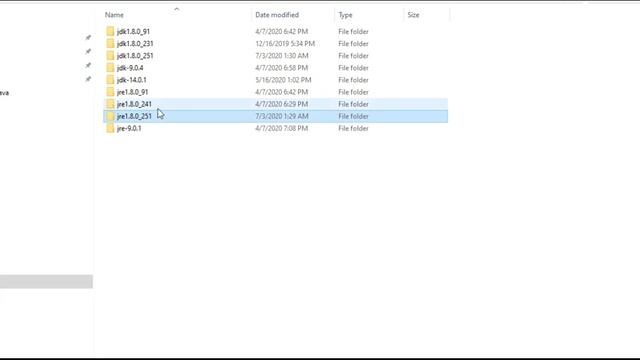
Task: Click the jdk1.8.0_91 folder name
Action: pyautogui.click(x=133, y=31)
